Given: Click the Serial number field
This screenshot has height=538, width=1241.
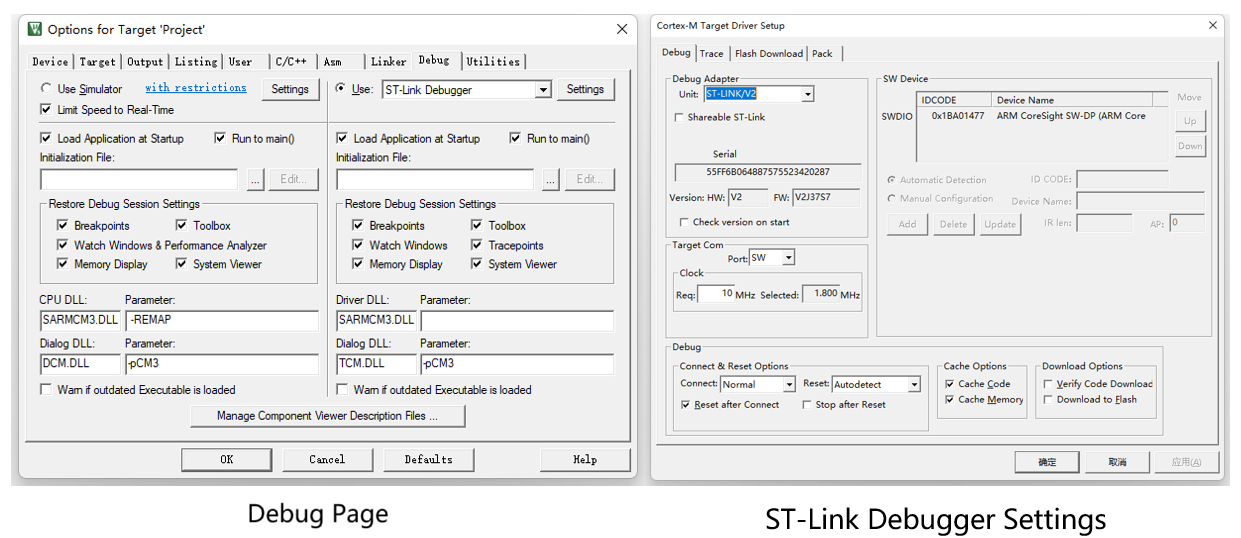Looking at the screenshot, I should pyautogui.click(x=768, y=172).
